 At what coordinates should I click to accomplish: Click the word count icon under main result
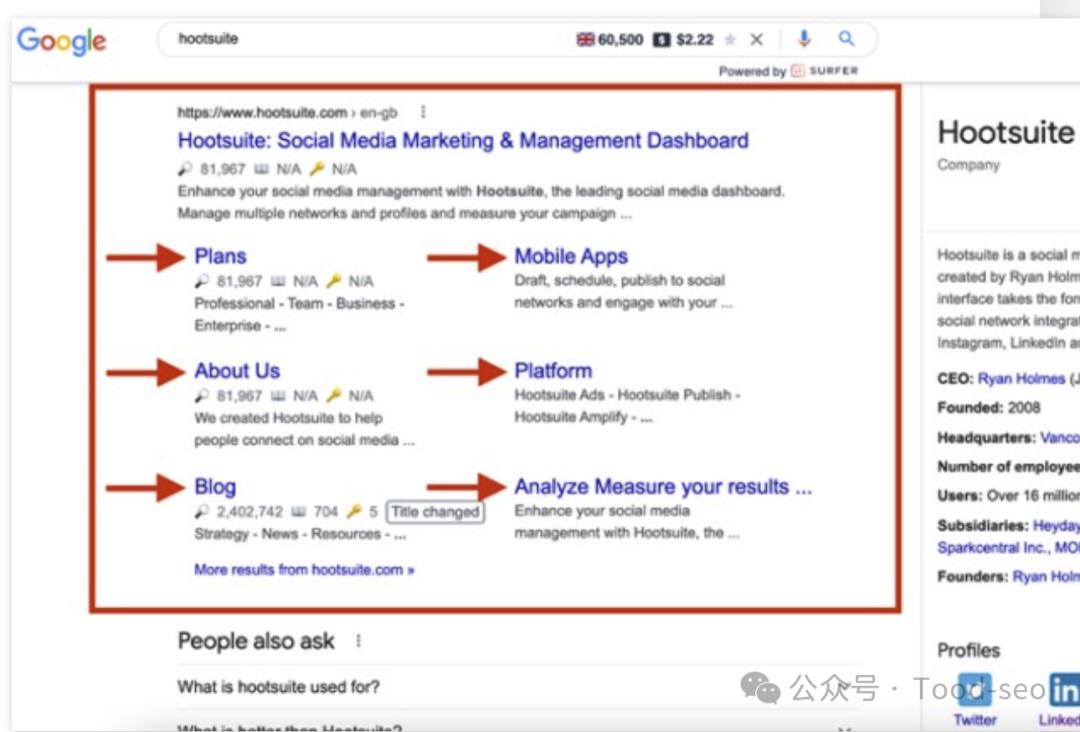pos(261,169)
